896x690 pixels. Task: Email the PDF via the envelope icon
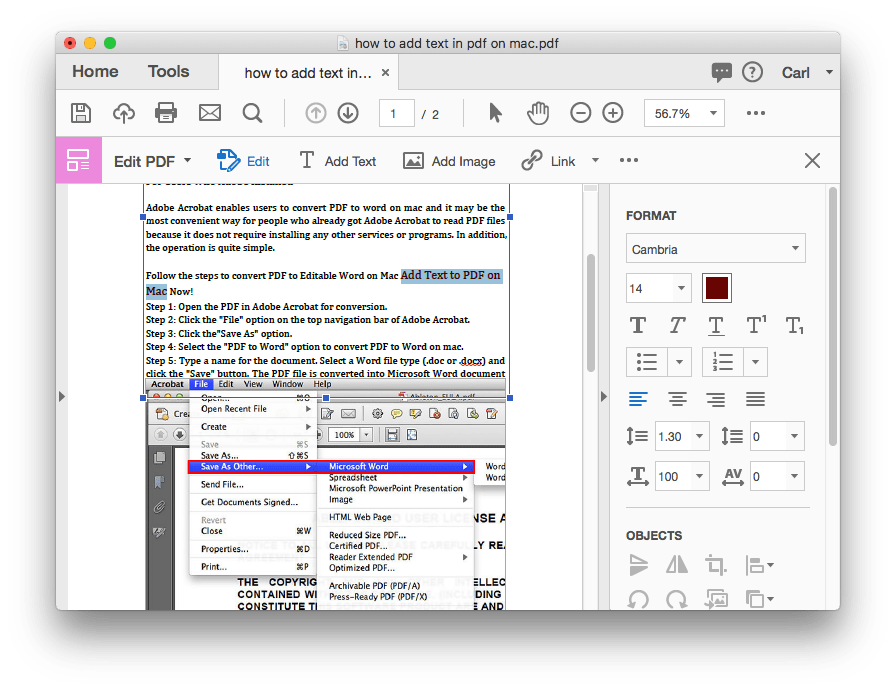(209, 113)
